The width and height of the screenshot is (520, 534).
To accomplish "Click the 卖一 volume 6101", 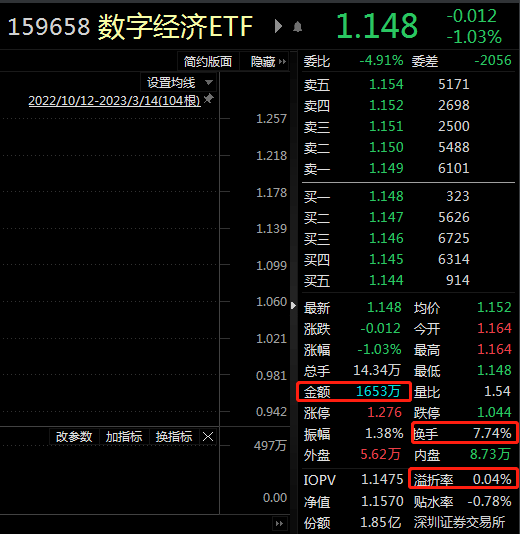I will point(454,168).
